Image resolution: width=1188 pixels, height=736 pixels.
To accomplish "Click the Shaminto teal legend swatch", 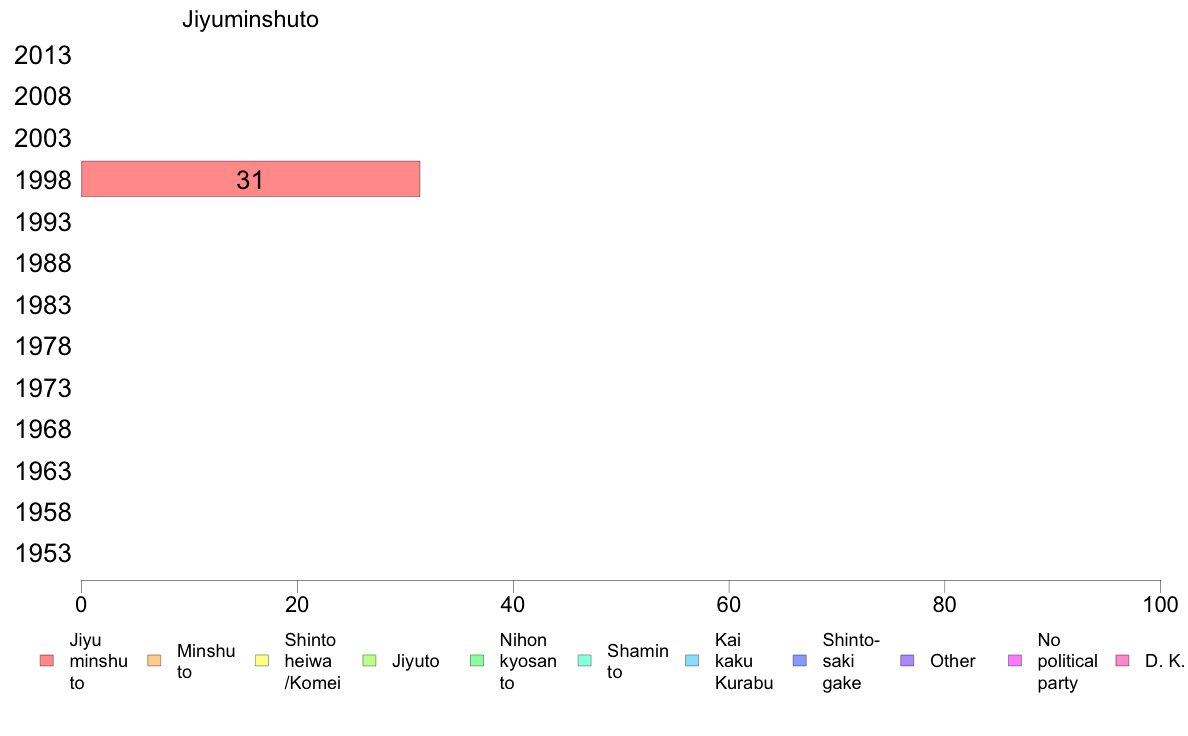I will pos(585,661).
